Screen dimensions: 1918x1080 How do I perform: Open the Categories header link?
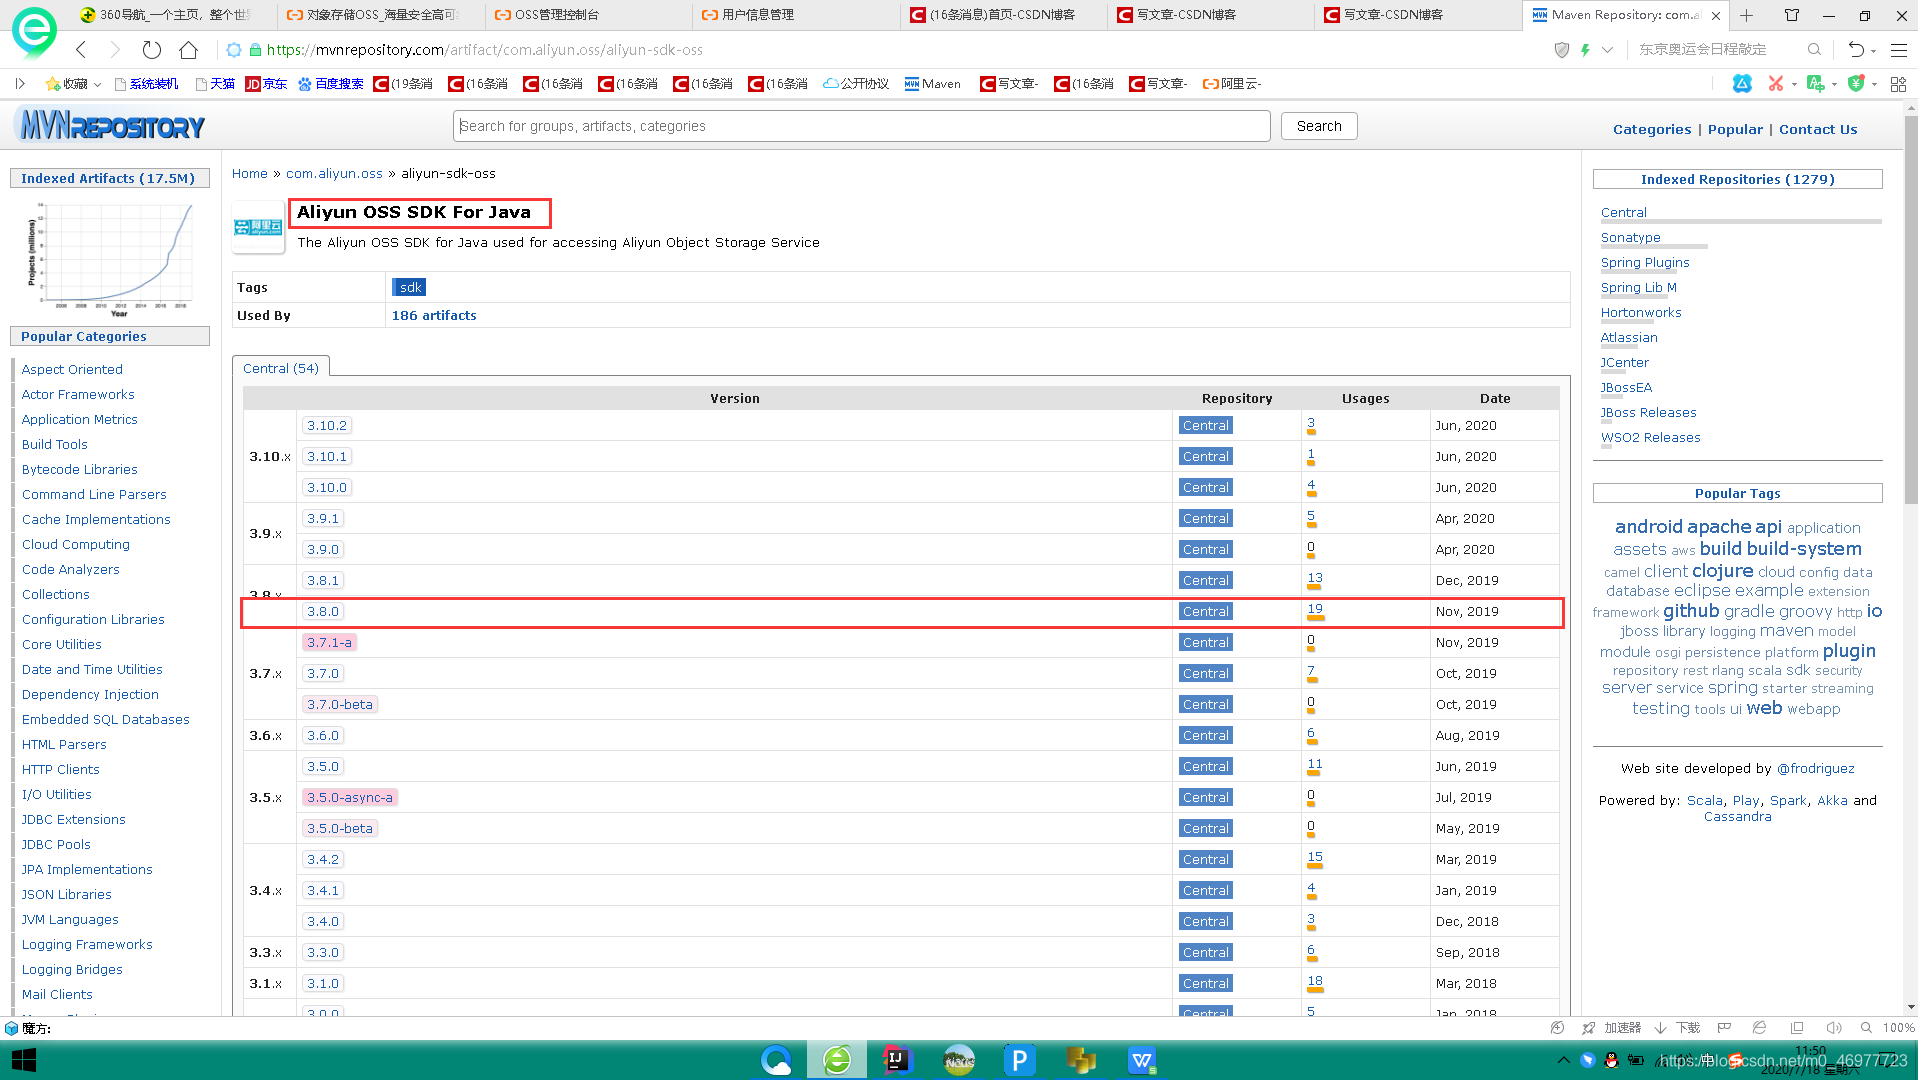pos(1652,129)
